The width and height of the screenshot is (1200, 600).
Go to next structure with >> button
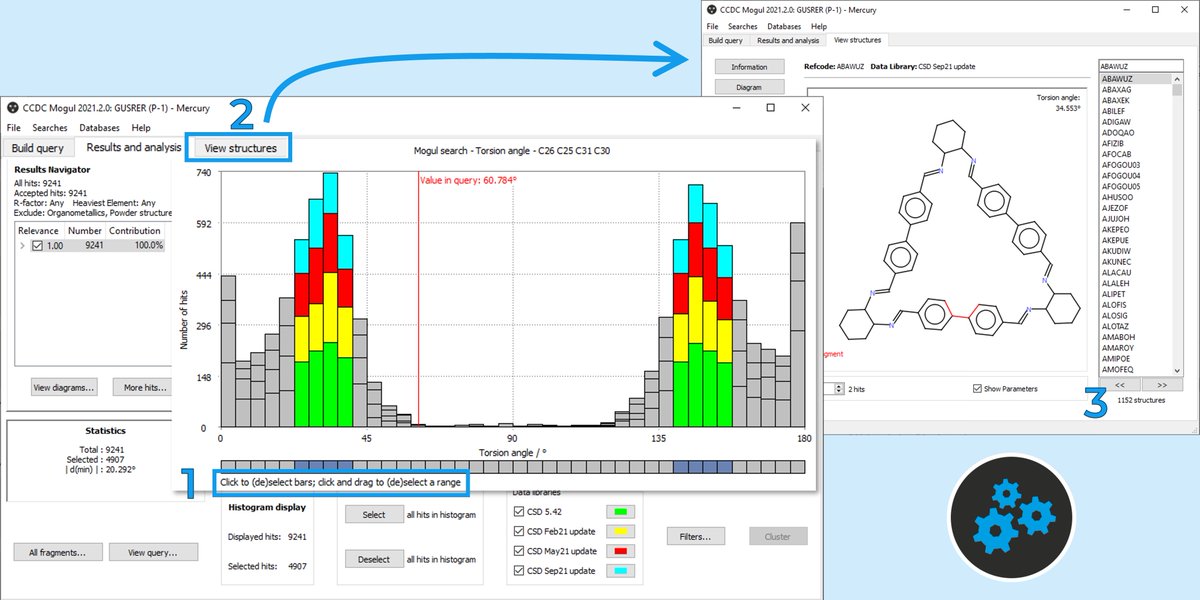click(x=1162, y=384)
